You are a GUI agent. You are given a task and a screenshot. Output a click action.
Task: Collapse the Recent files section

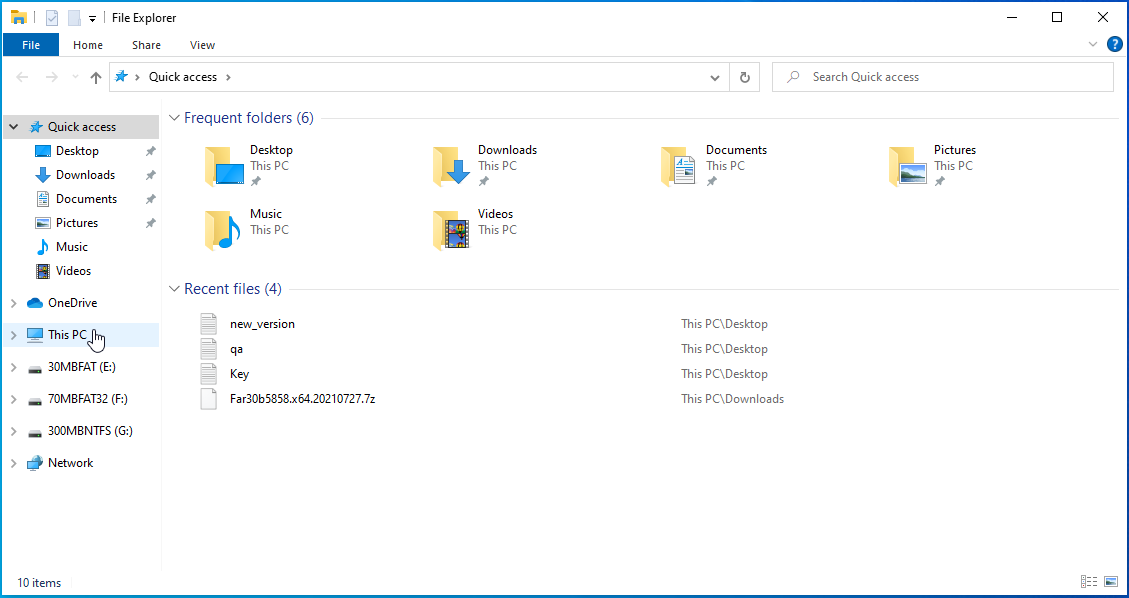click(174, 289)
